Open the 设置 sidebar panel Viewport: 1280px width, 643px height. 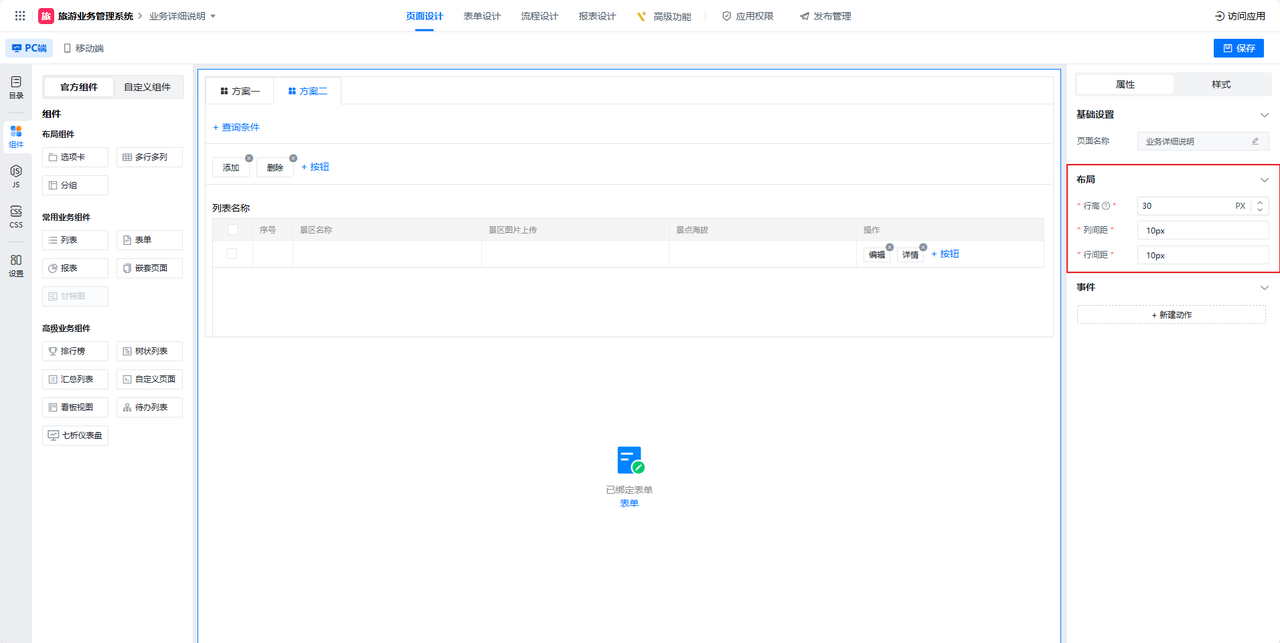(x=16, y=265)
